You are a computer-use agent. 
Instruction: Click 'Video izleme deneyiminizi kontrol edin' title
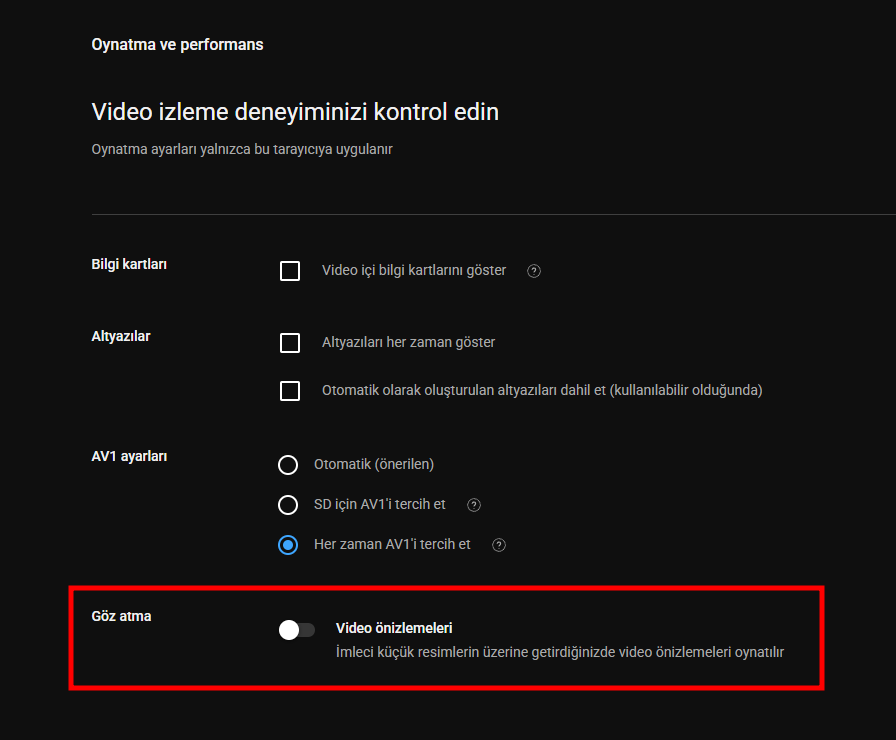[295, 111]
